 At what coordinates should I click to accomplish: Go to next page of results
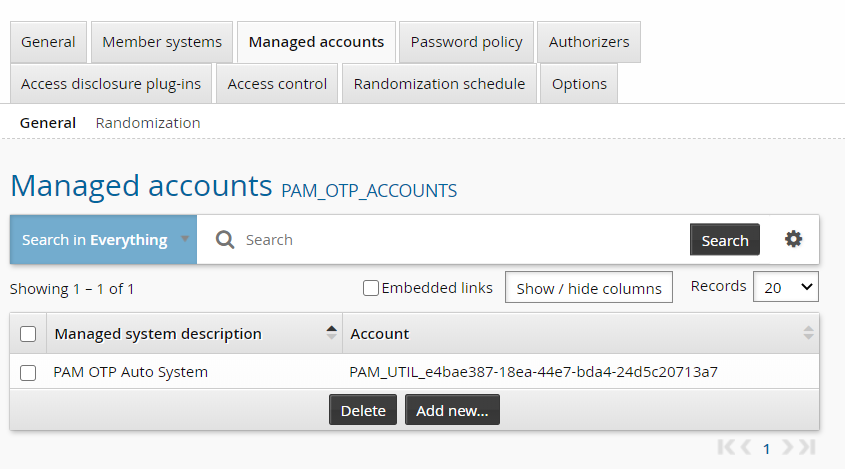[787, 447]
